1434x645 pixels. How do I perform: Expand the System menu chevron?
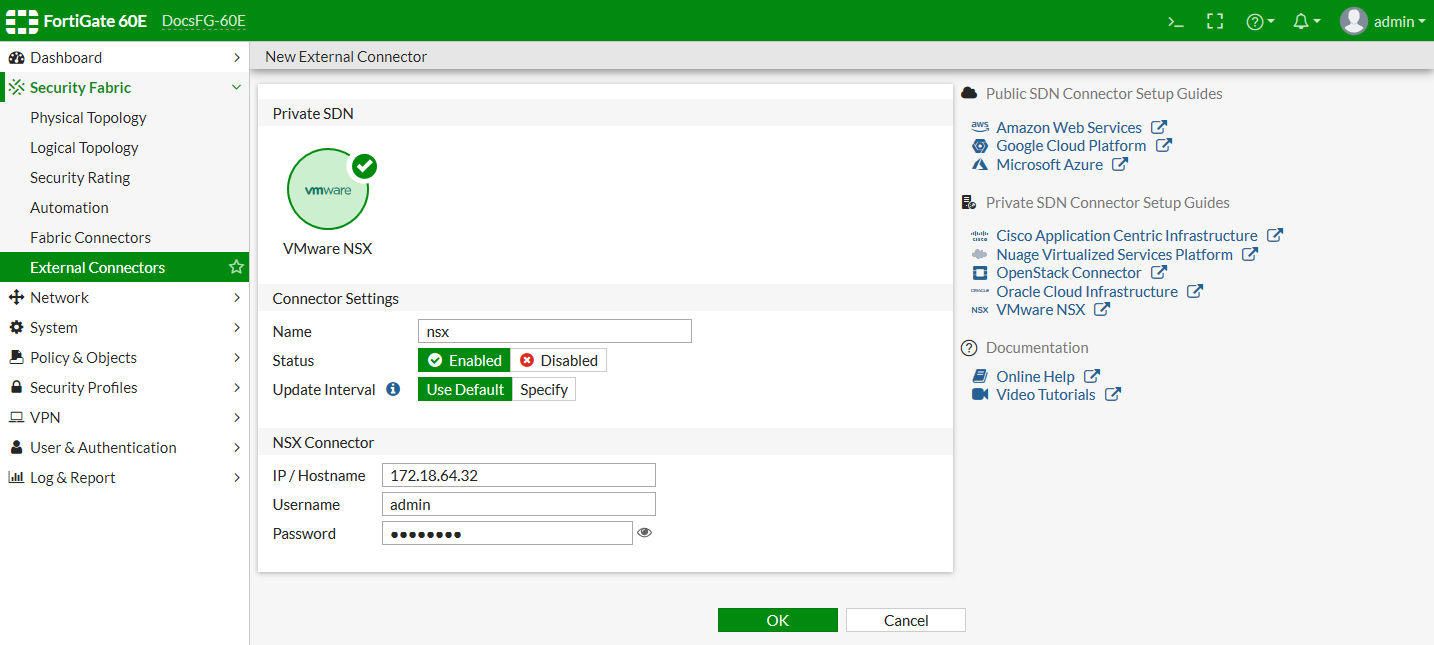236,327
